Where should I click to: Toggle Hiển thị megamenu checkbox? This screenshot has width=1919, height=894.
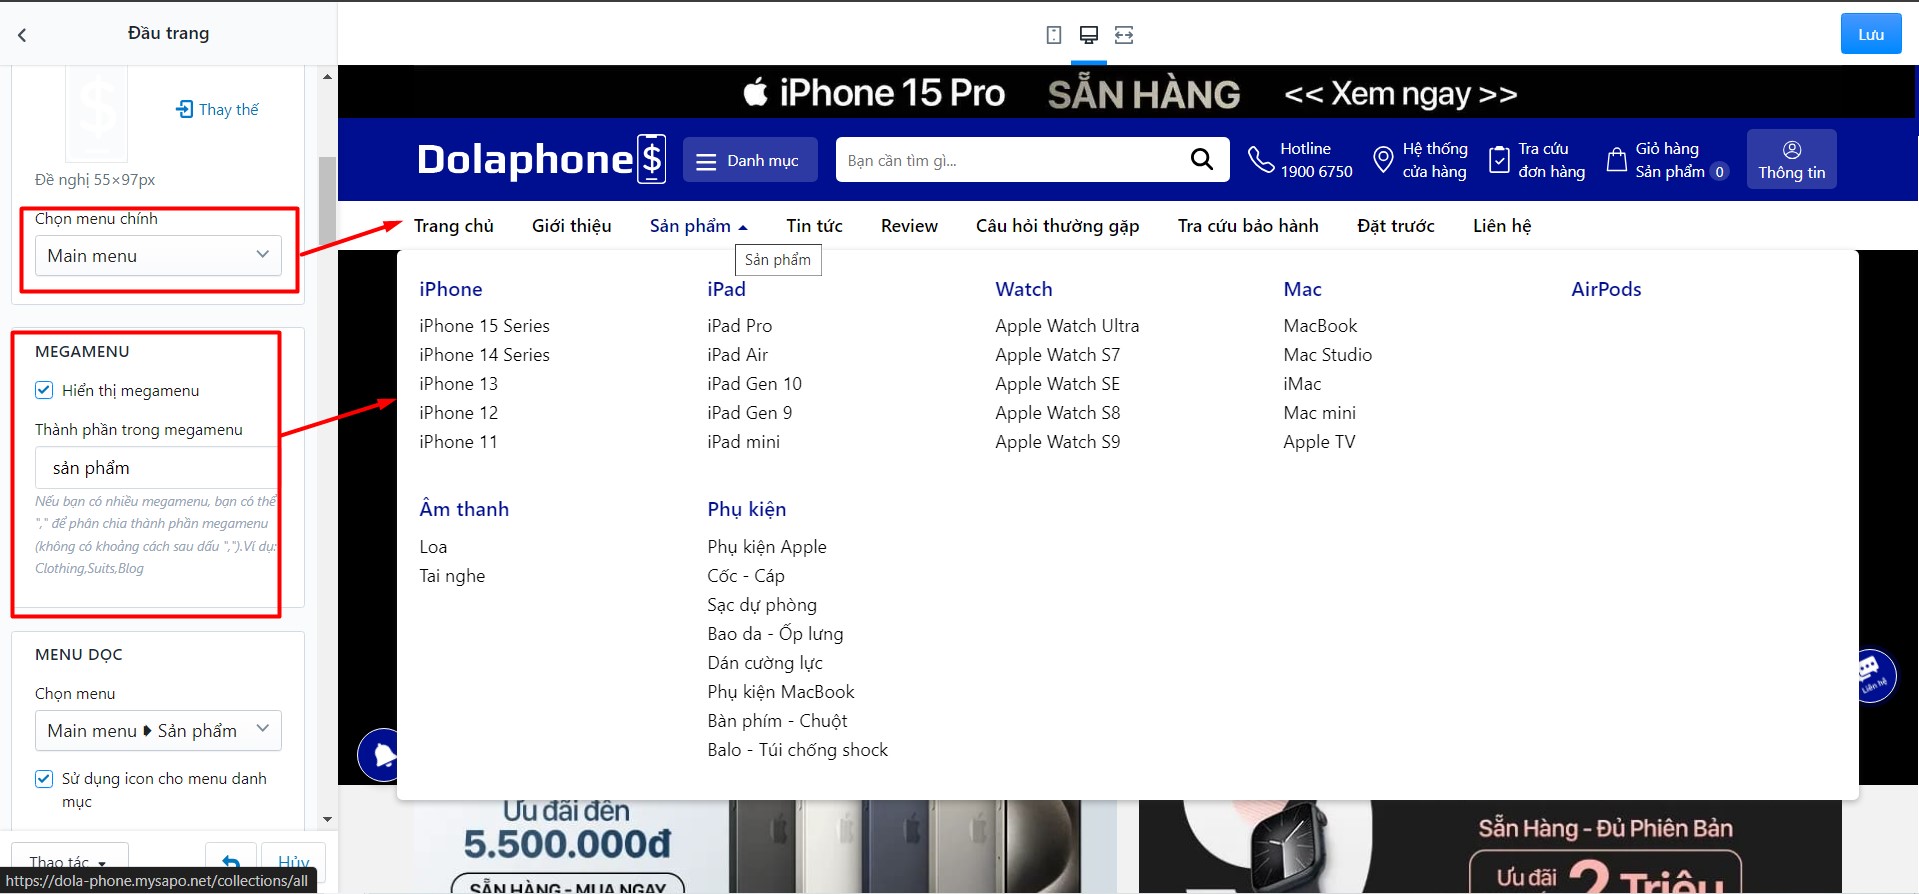(44, 390)
